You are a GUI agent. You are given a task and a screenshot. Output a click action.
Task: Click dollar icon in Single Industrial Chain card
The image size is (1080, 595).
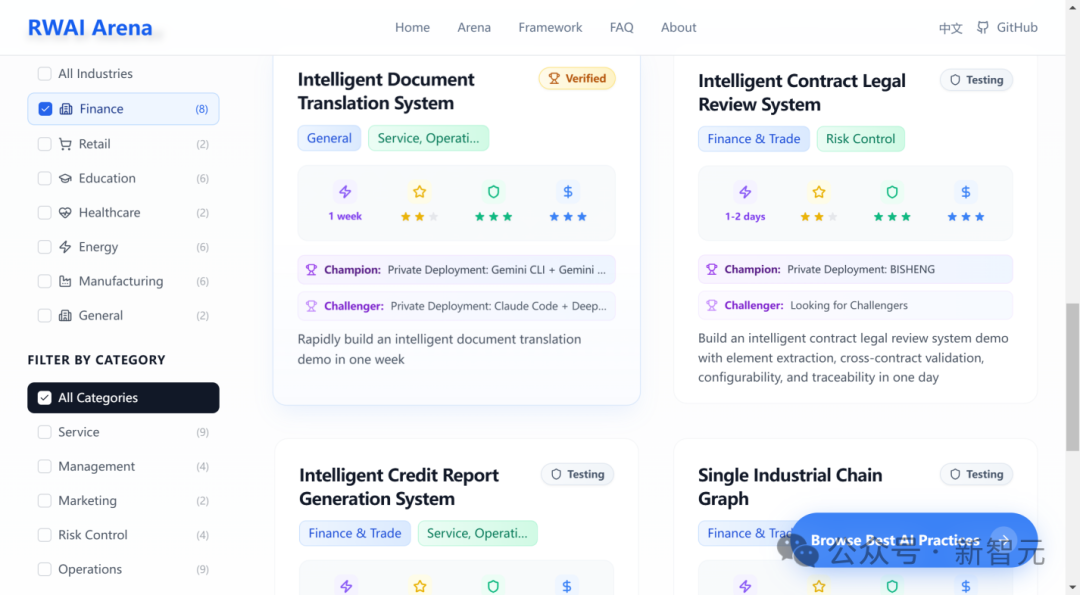966,585
